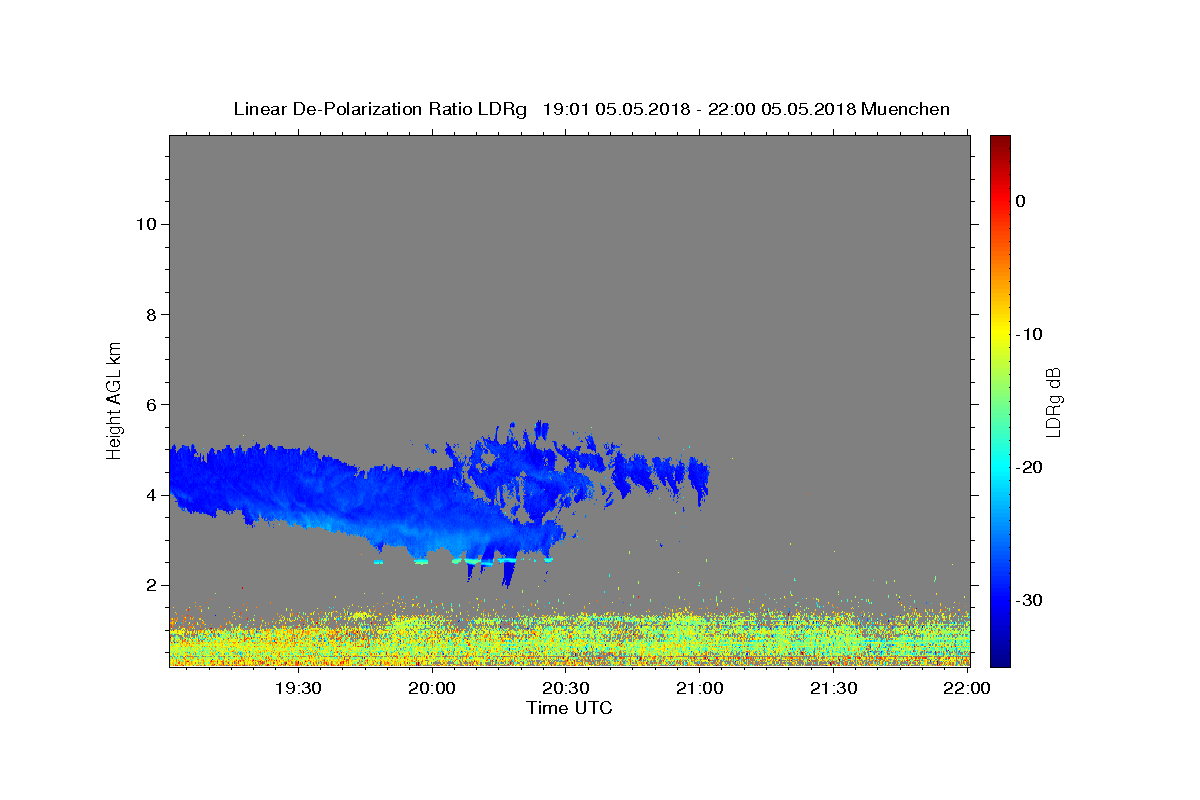The width and height of the screenshot is (1200, 800).
Task: Click the 'Height AGL km' axis label
Action: (115, 399)
